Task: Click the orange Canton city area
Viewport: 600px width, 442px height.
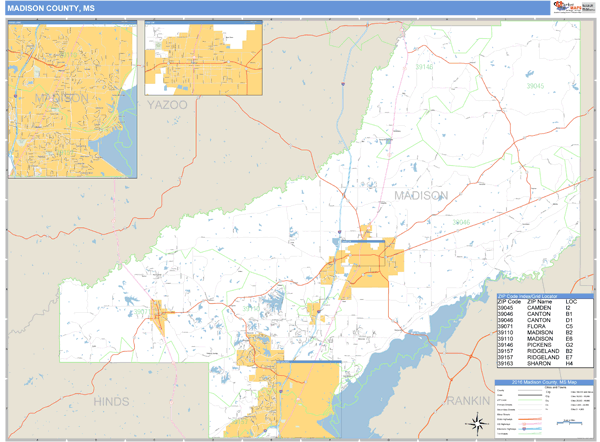Action: pyautogui.click(x=368, y=263)
